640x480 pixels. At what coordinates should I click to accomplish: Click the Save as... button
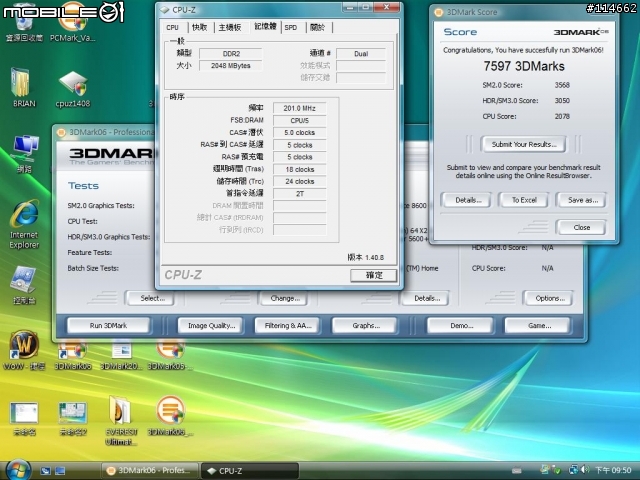[582, 200]
